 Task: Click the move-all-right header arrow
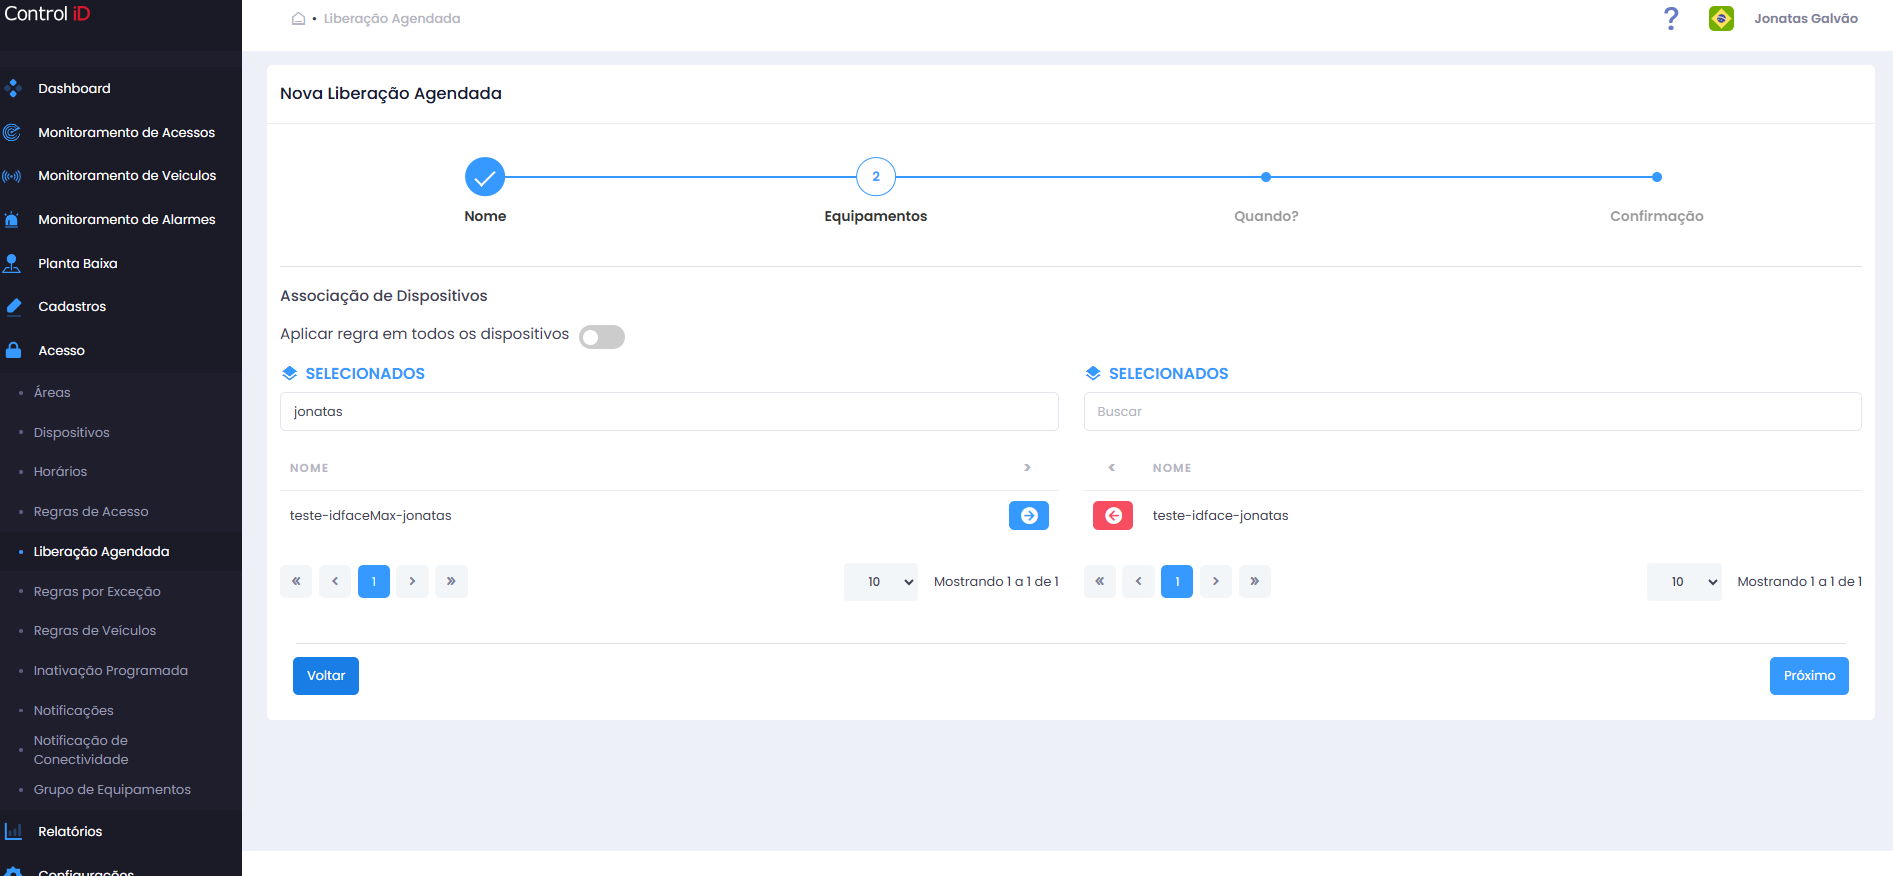click(x=1027, y=467)
